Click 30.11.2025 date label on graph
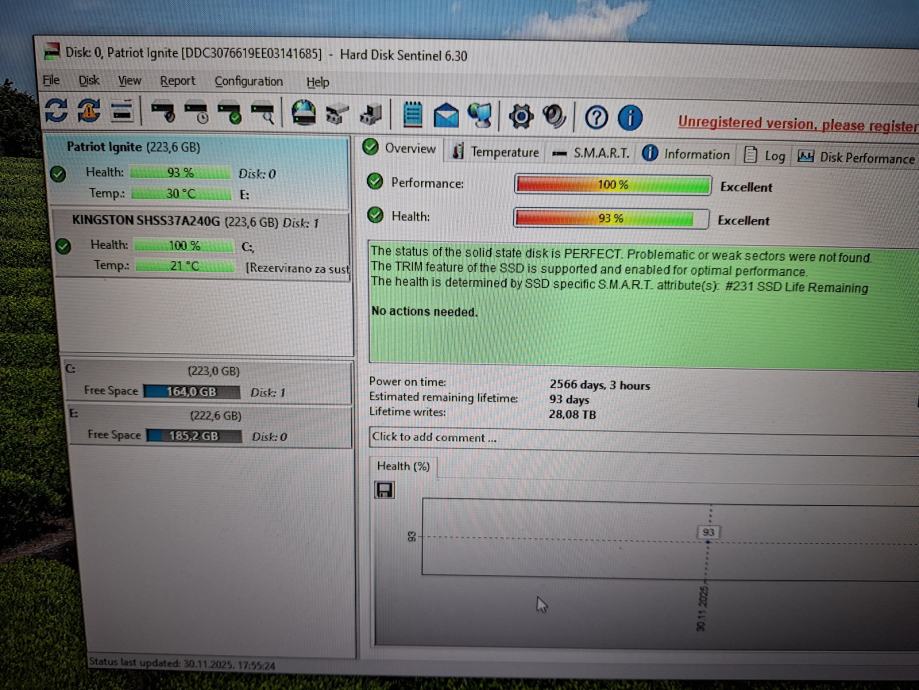The height and width of the screenshot is (690, 919). pyautogui.click(x=702, y=608)
